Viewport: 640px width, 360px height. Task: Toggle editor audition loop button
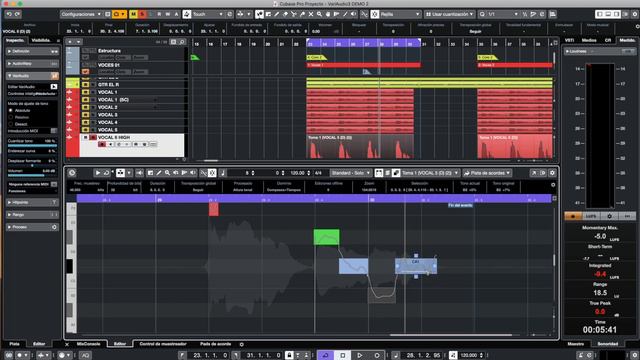(107, 173)
